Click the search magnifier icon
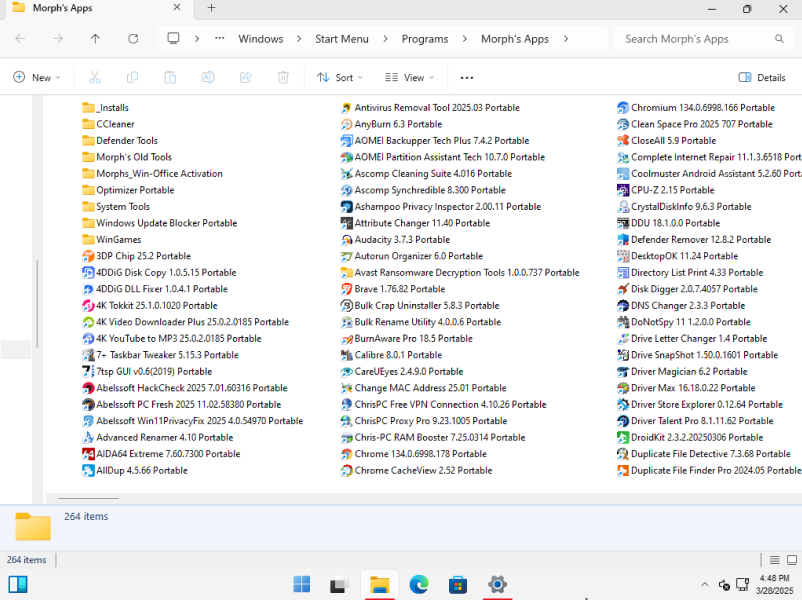Screen dimensions: 802x600 [x=779, y=39]
